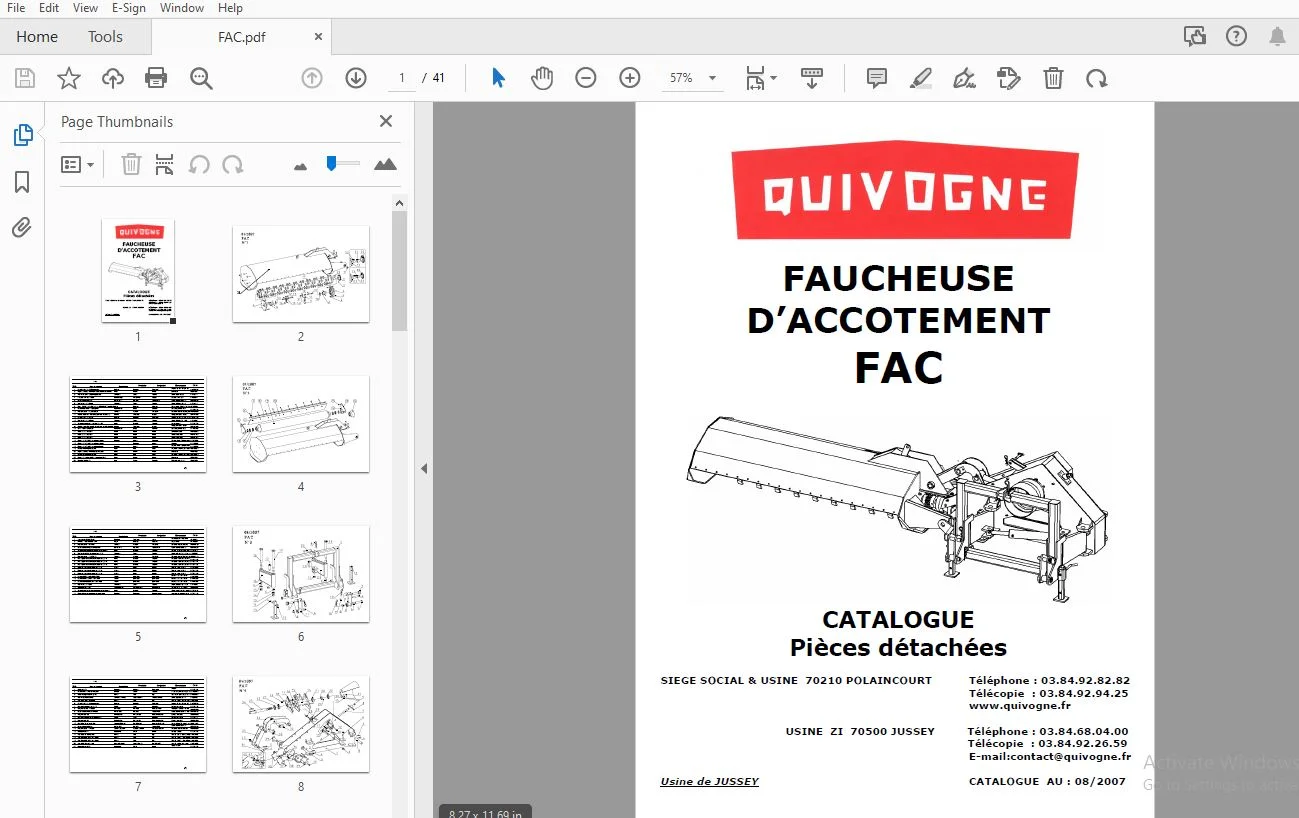Open the E-Sign menu
The width and height of the screenshot is (1299, 818).
(129, 8)
